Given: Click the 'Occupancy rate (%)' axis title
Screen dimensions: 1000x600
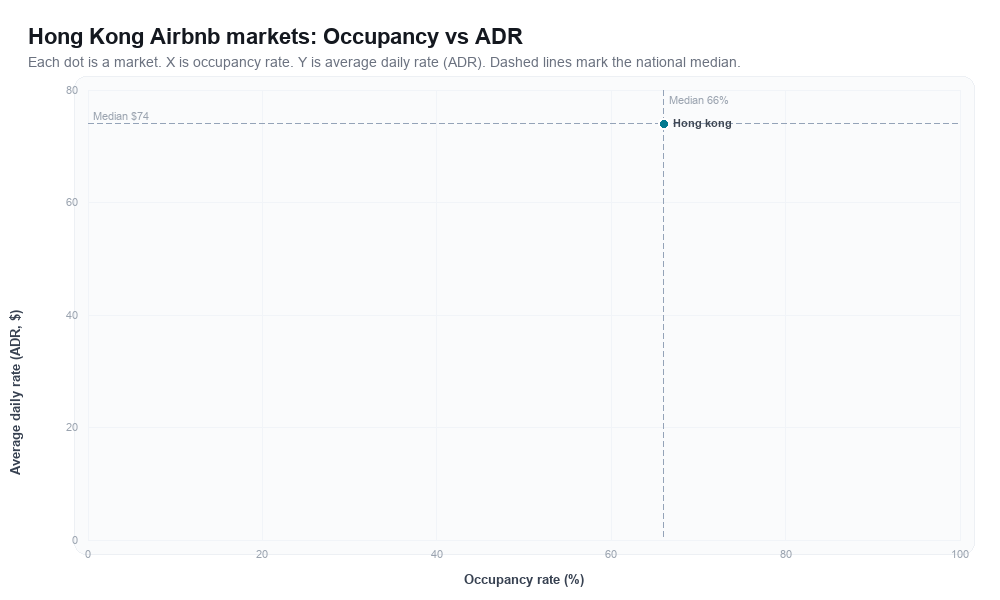Looking at the screenshot, I should coord(524,580).
